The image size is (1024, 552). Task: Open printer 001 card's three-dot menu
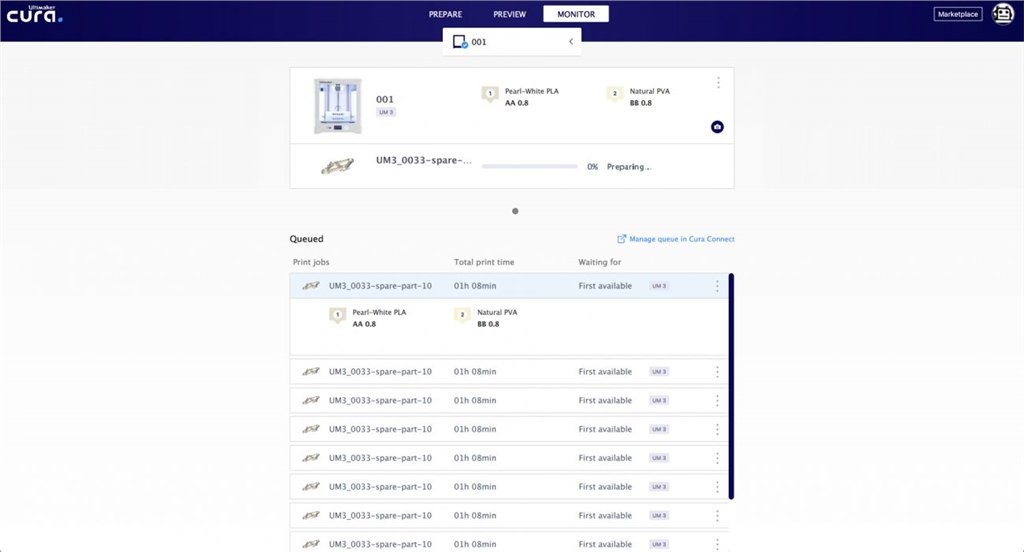718,83
